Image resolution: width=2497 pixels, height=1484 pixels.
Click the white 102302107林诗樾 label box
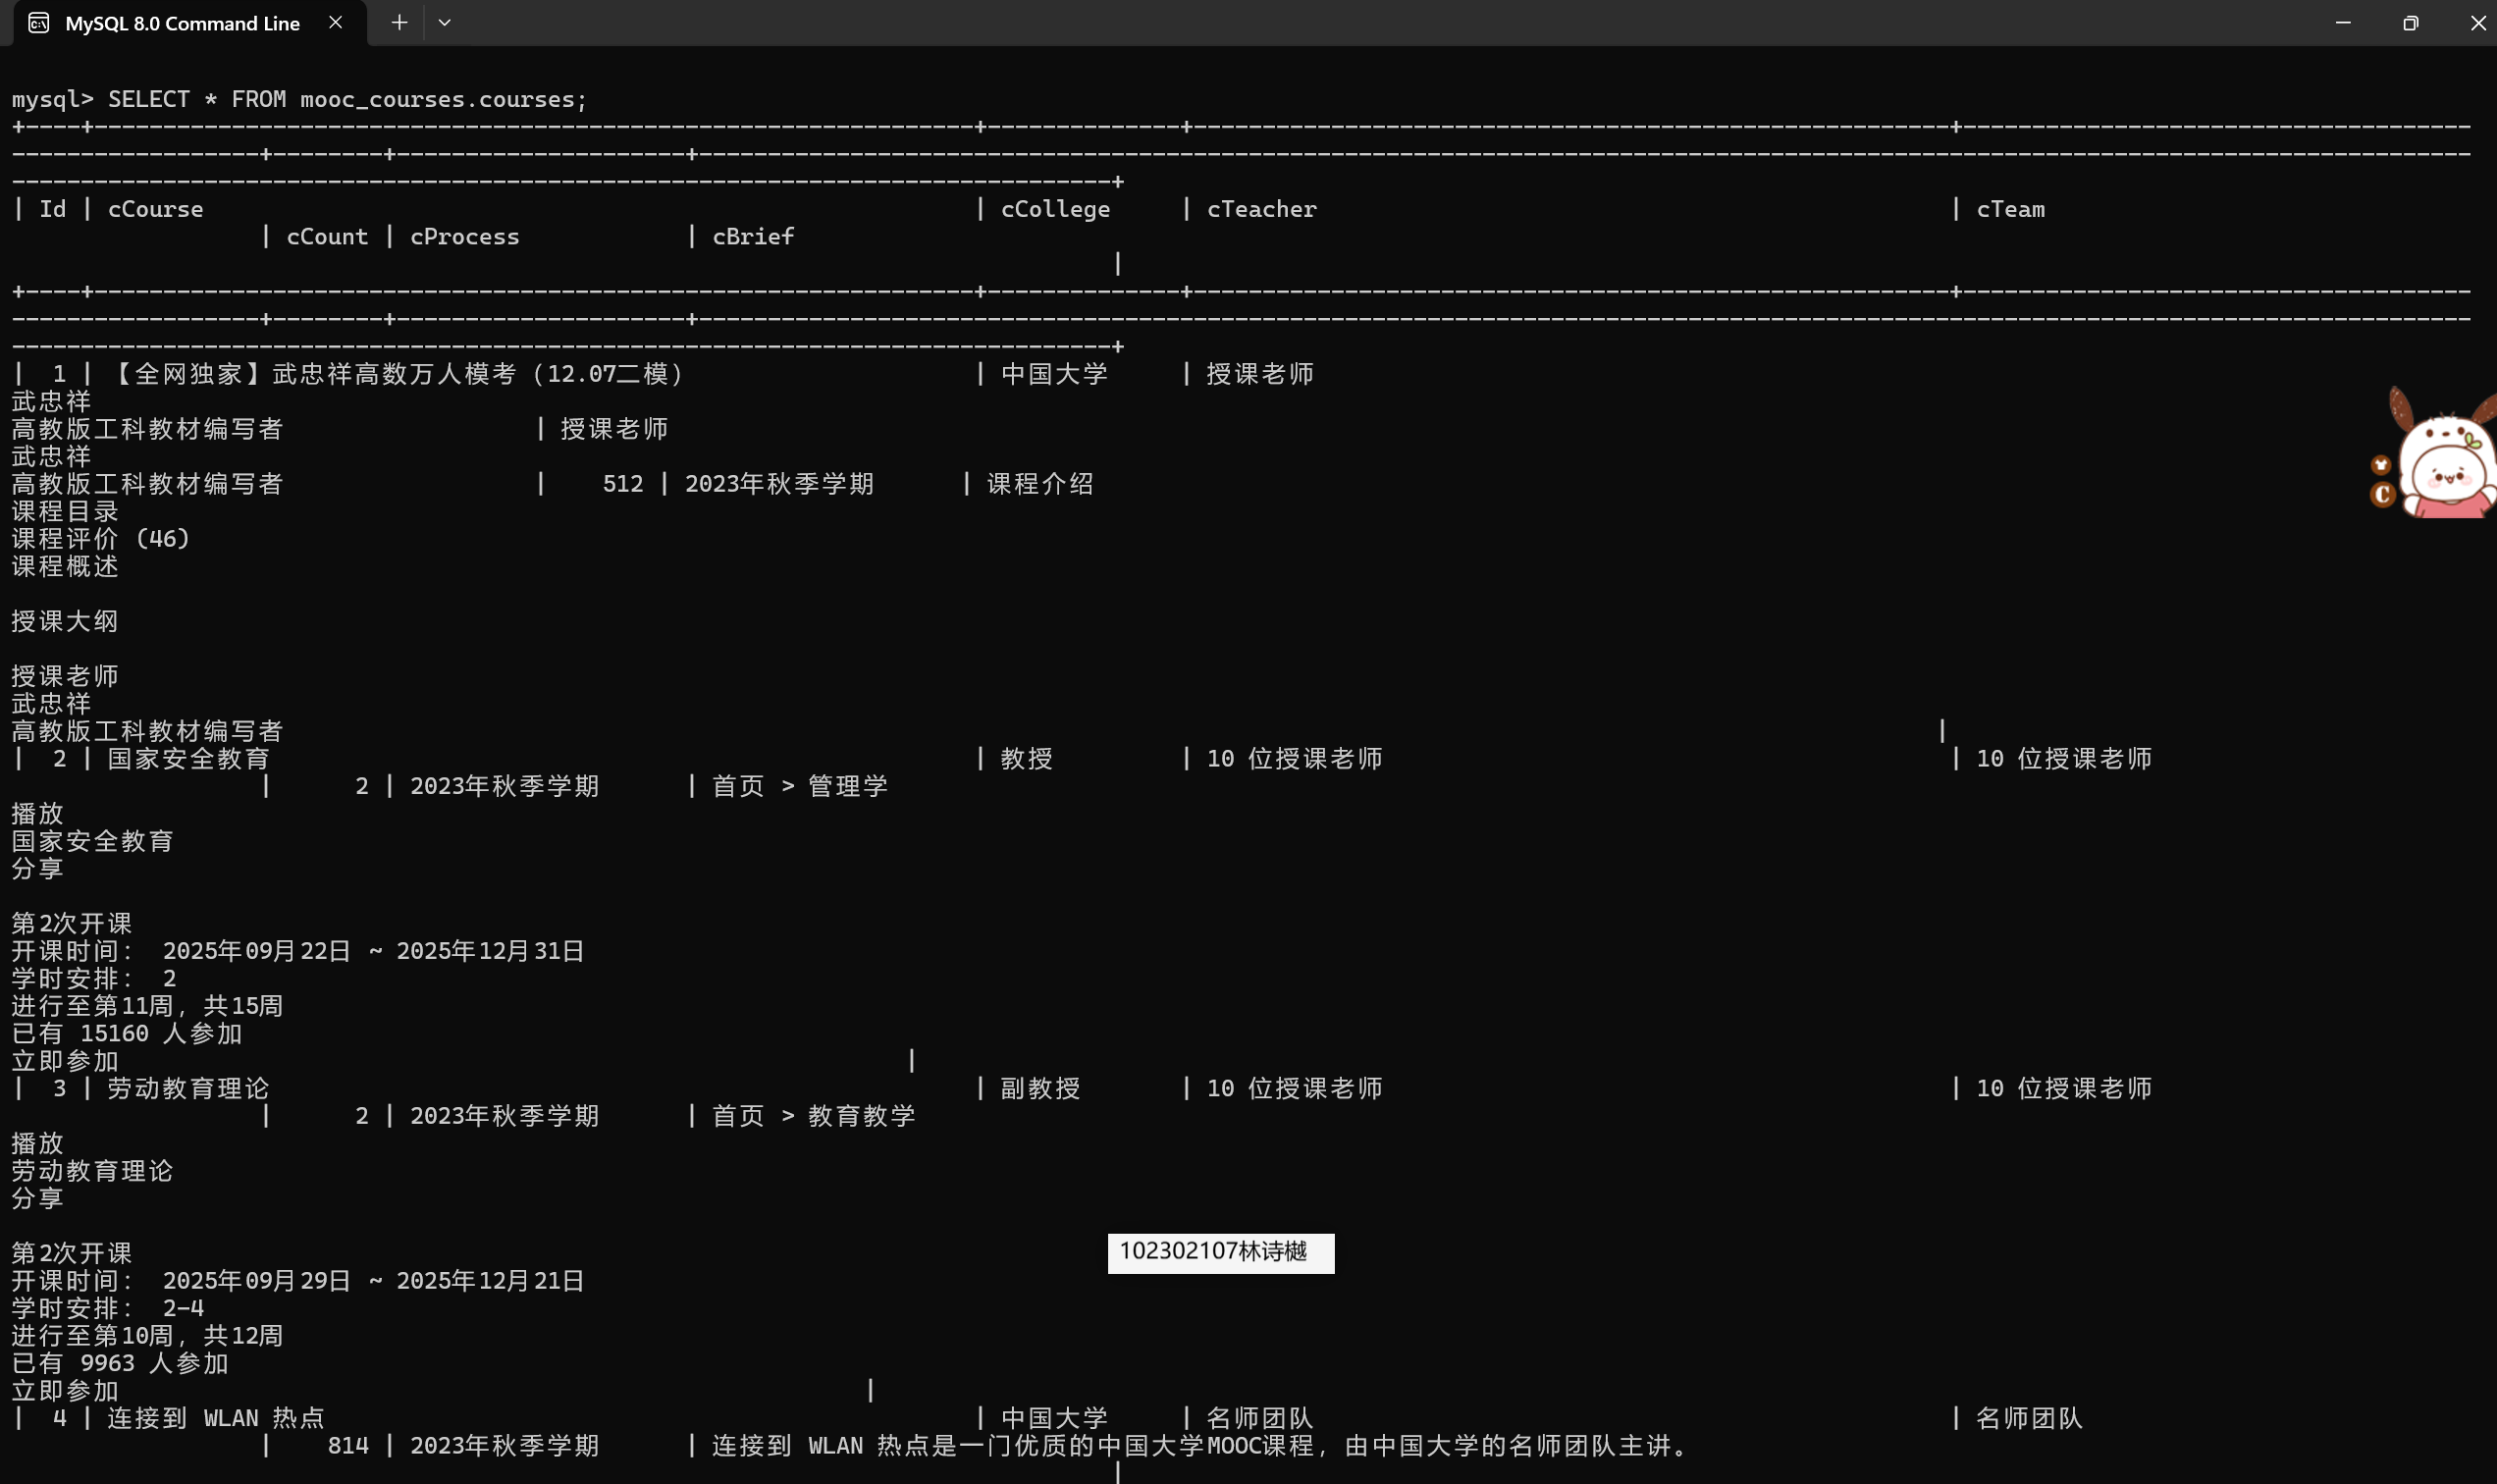click(x=1220, y=1252)
